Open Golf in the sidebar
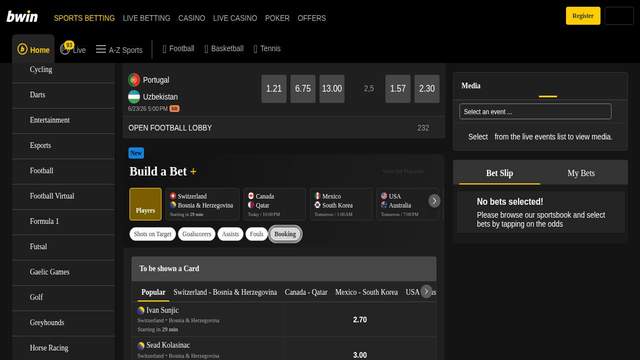Viewport: 640px width, 360px height. point(64,298)
